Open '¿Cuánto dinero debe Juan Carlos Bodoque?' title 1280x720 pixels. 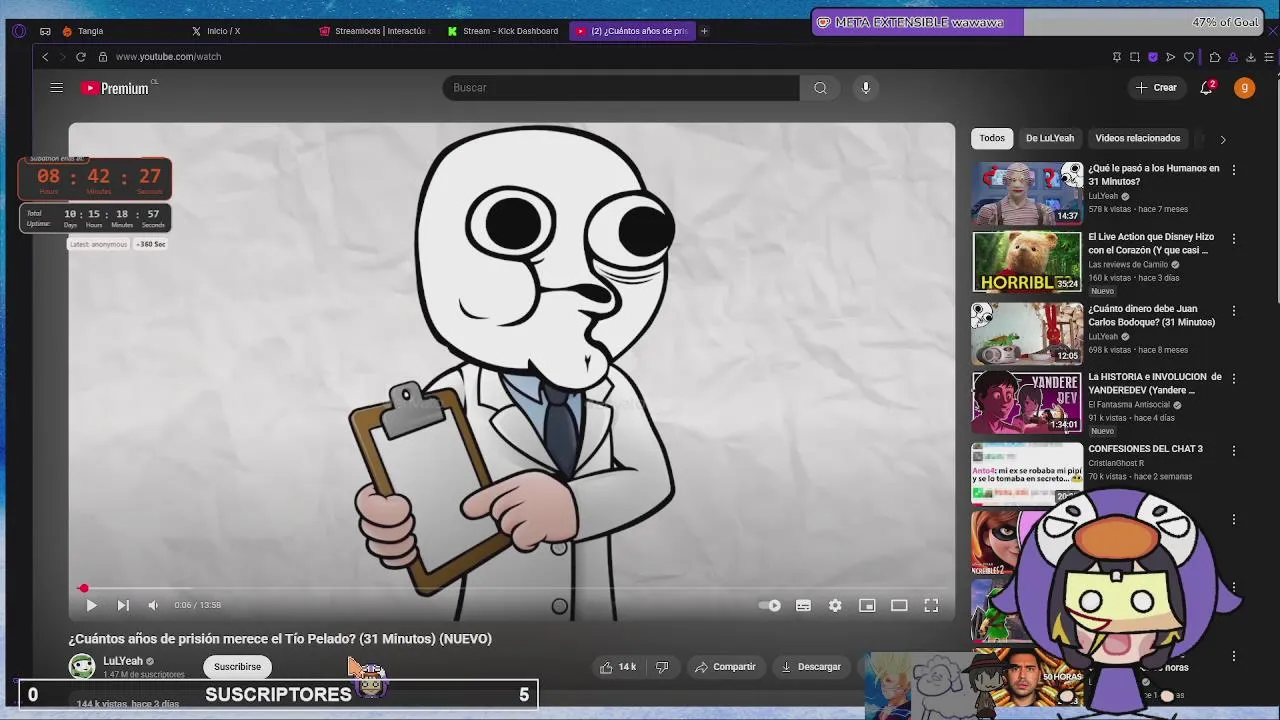1152,316
